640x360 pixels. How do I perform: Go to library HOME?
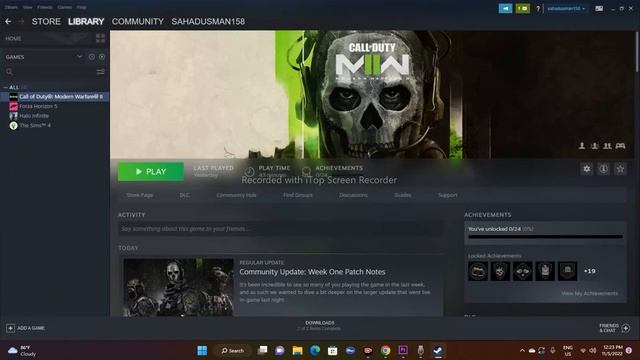[x=13, y=38]
